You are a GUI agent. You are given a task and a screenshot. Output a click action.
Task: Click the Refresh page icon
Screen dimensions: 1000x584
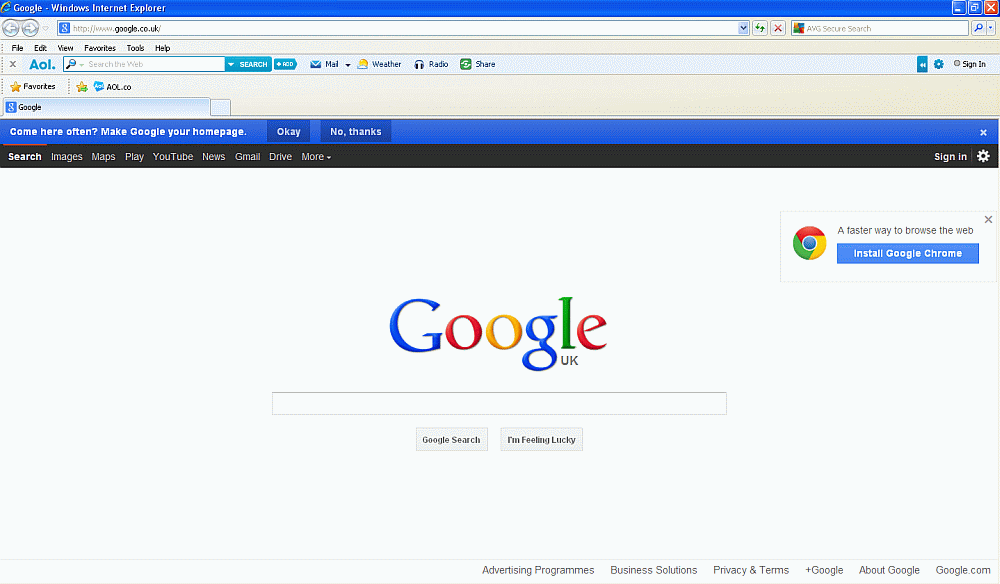coord(761,28)
